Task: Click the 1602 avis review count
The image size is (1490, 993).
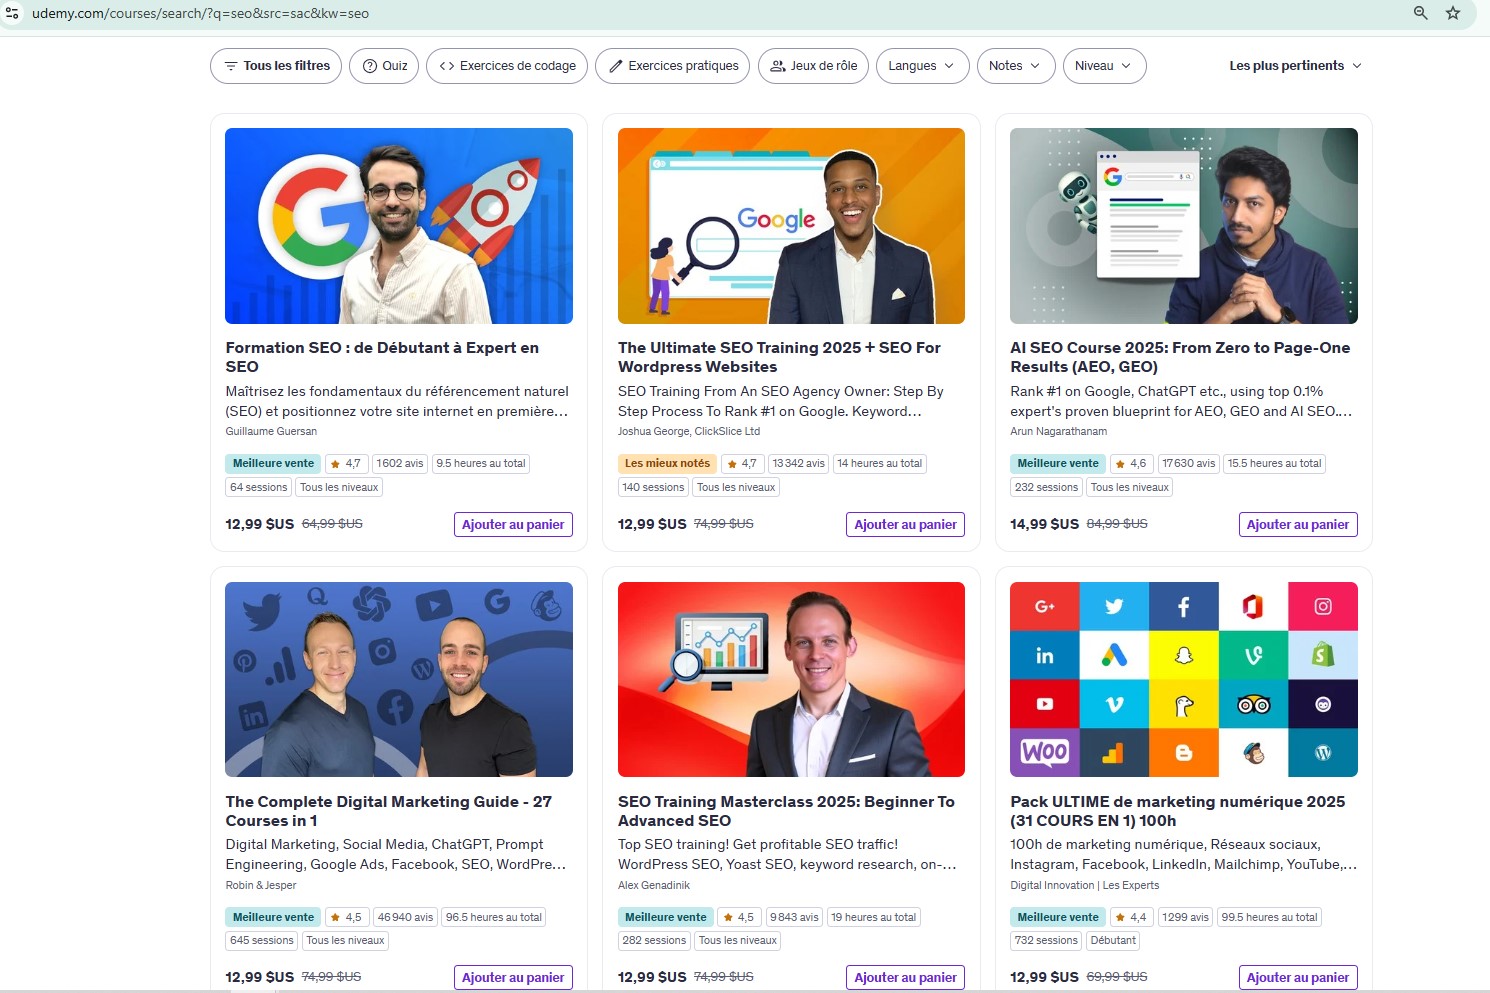Action: coord(400,463)
